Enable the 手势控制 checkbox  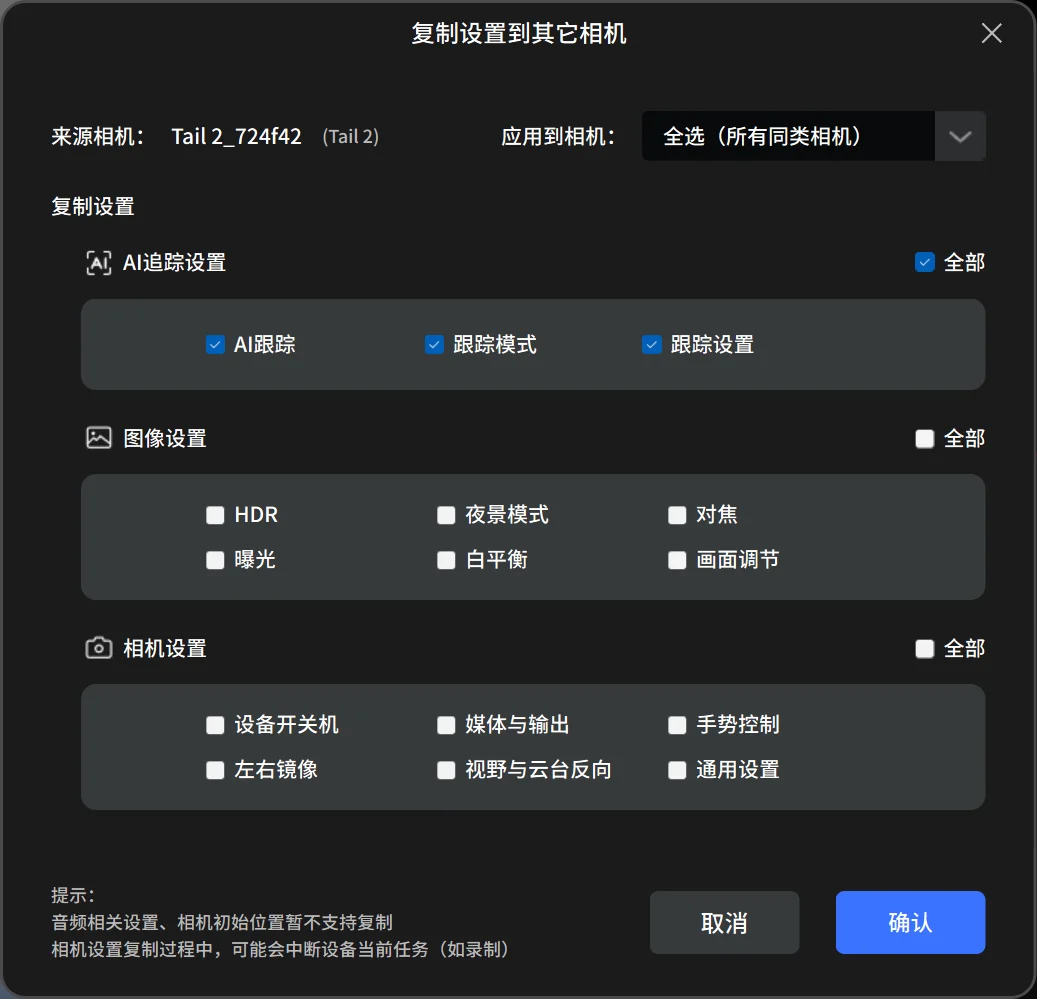tap(677, 725)
